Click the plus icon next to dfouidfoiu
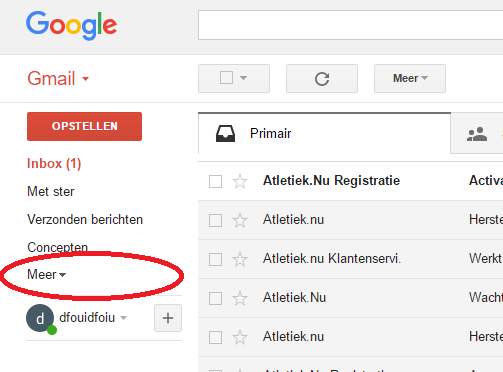503x372 pixels. [168, 318]
